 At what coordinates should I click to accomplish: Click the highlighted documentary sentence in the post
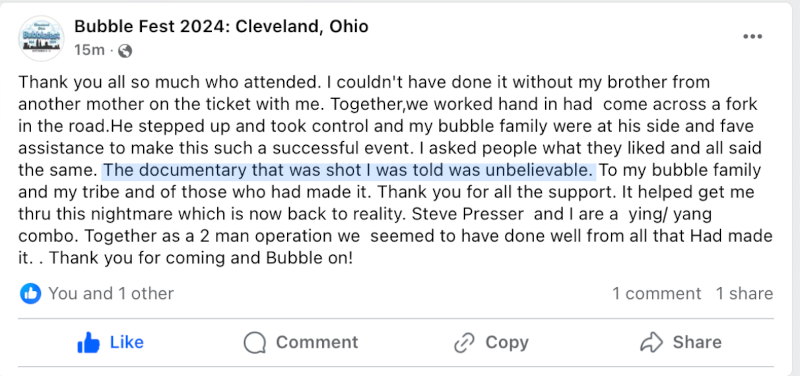pyautogui.click(x=349, y=170)
